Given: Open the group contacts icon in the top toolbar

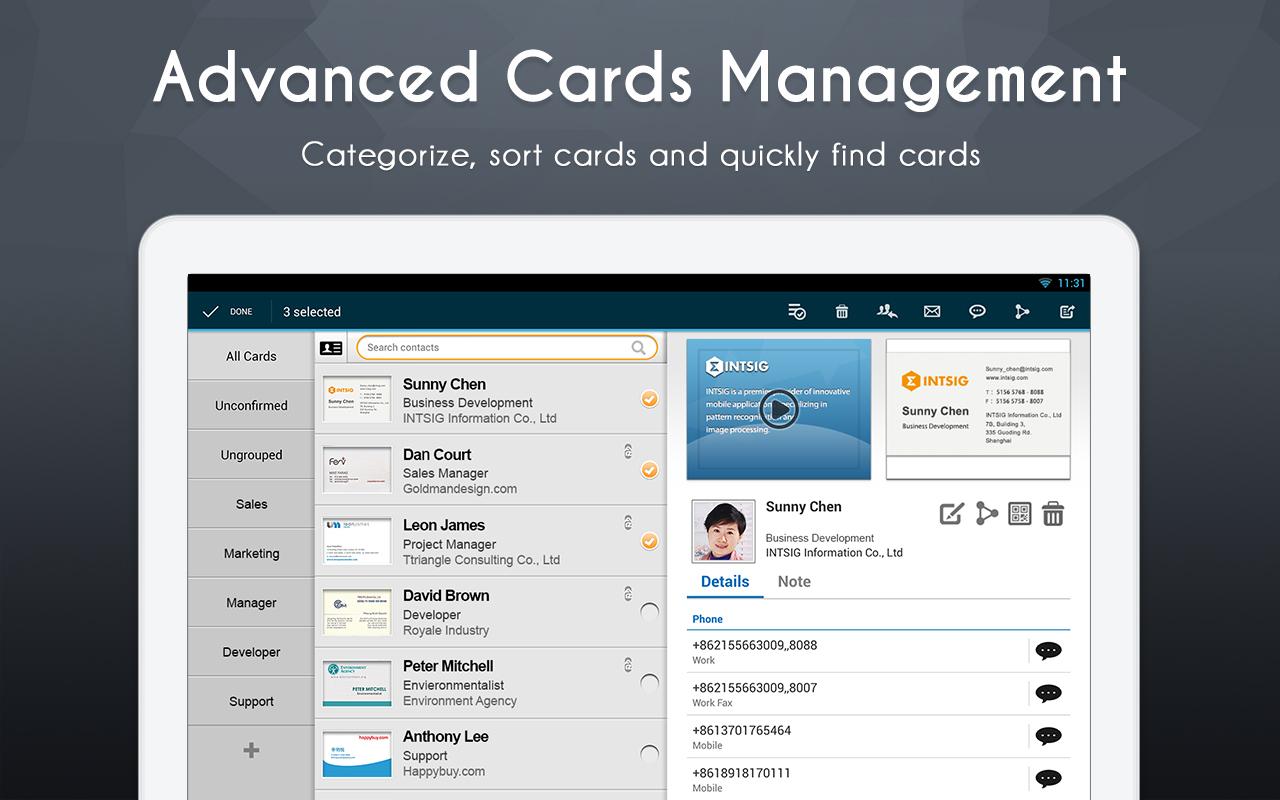Looking at the screenshot, I should coord(887,312).
